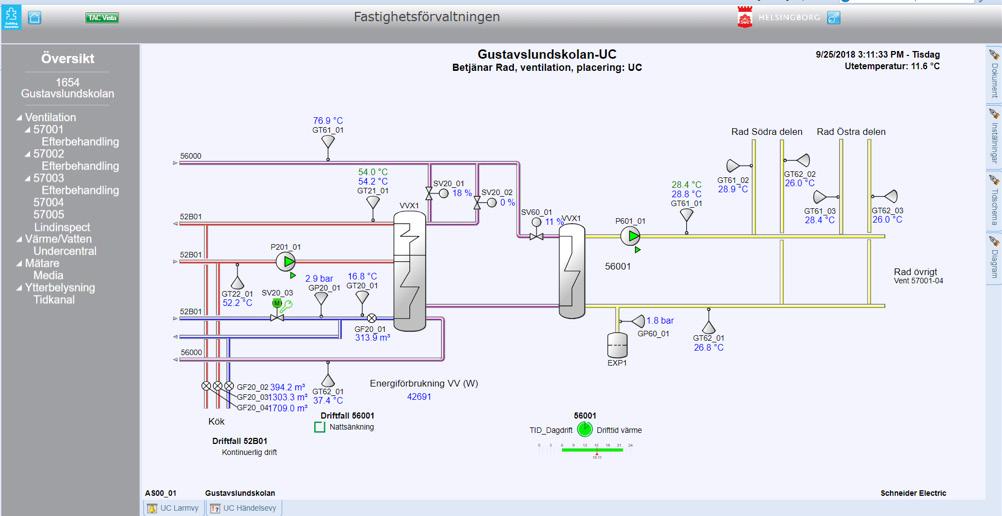Open Lindinspect in the tree

coord(62,227)
